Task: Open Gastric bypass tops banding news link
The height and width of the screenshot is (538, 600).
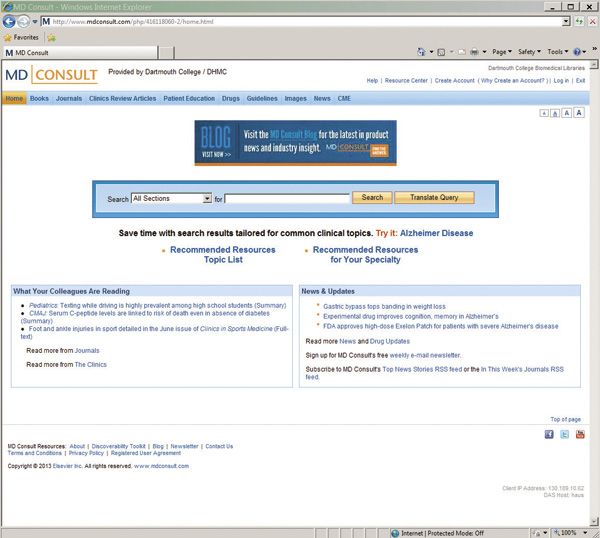Action: (384, 306)
